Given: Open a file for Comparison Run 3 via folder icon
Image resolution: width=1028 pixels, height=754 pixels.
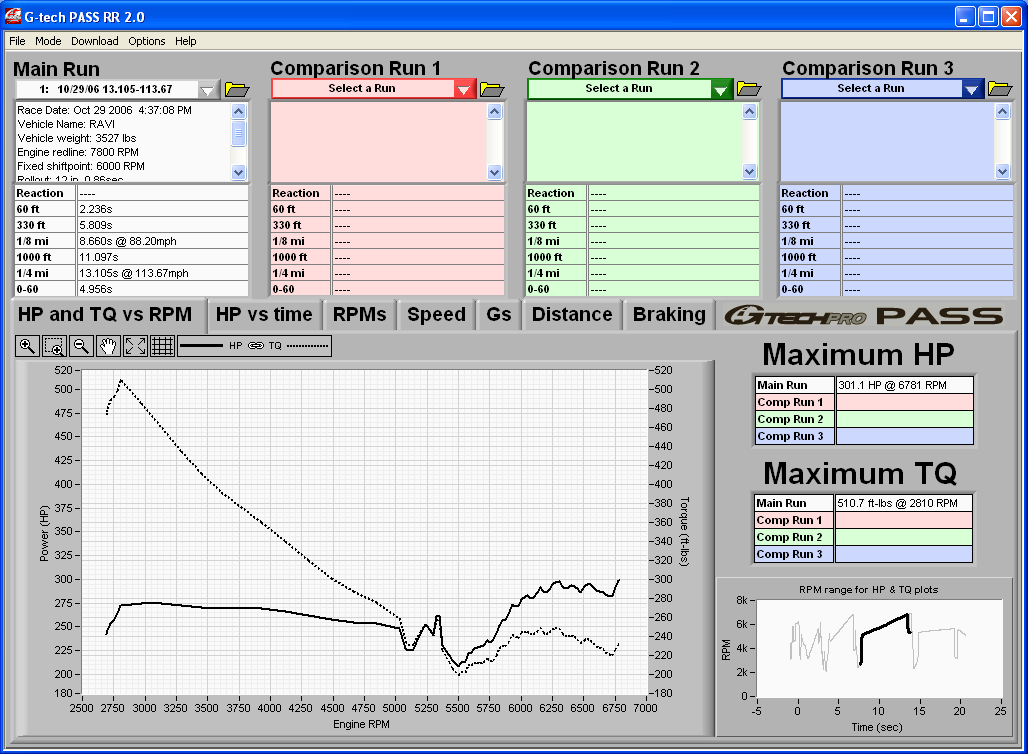Looking at the screenshot, I should pyautogui.click(x=1000, y=89).
